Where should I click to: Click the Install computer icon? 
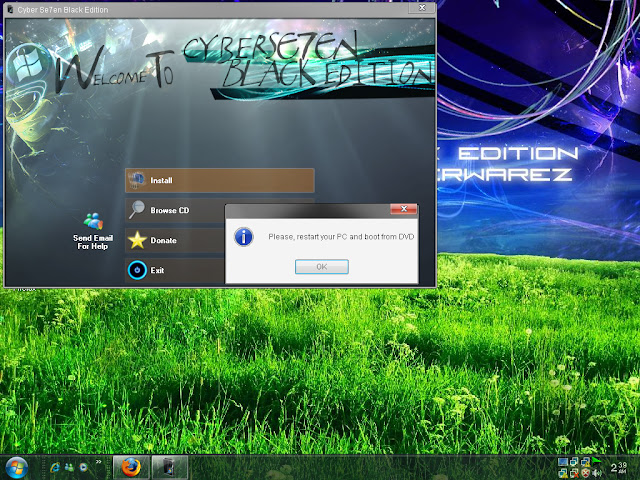(x=137, y=180)
